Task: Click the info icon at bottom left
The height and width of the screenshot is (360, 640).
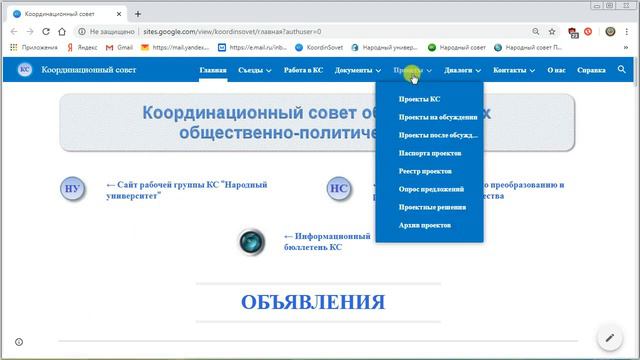Action: click(19, 342)
